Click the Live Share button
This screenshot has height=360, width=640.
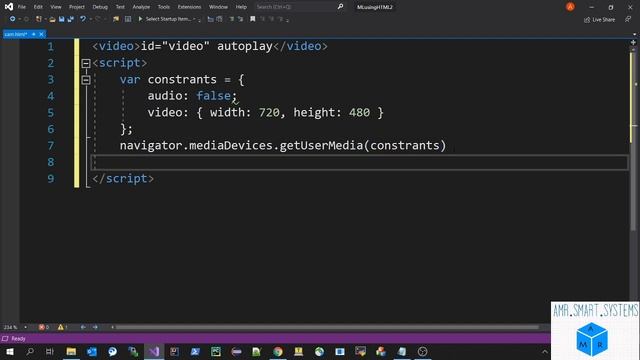600,20
